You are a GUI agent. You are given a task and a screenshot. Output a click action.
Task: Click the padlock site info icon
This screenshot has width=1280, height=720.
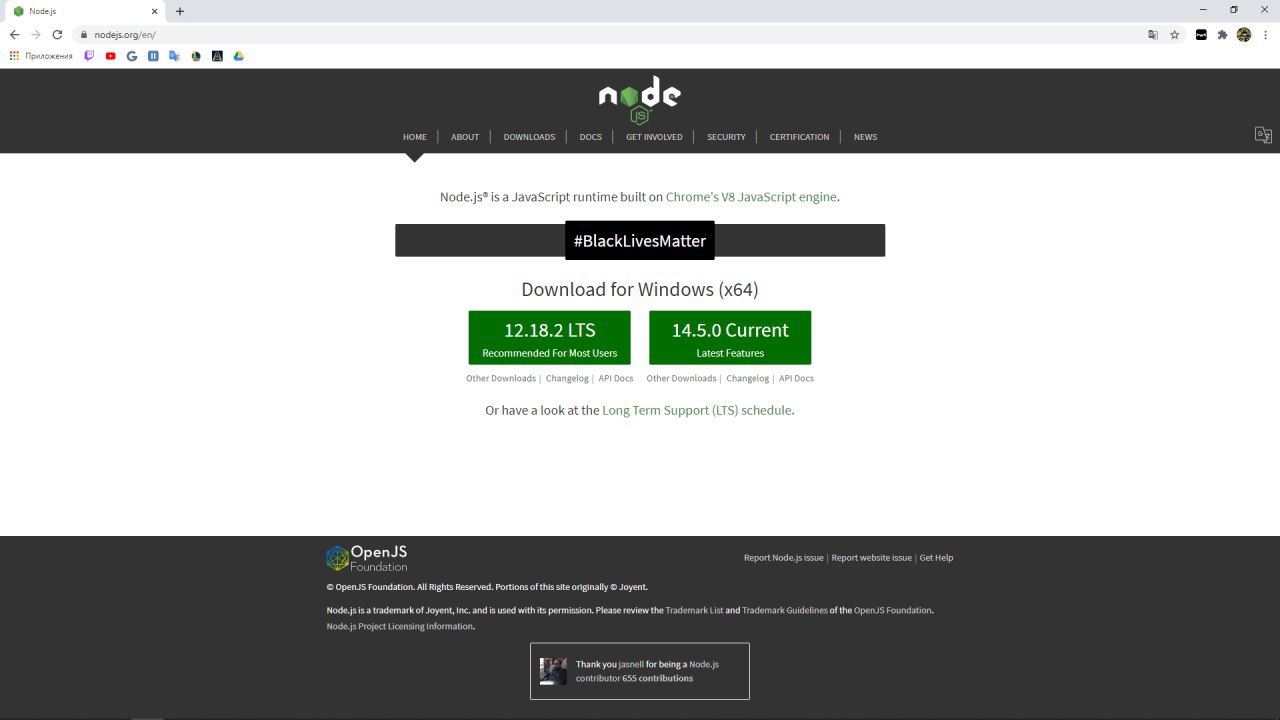(85, 34)
